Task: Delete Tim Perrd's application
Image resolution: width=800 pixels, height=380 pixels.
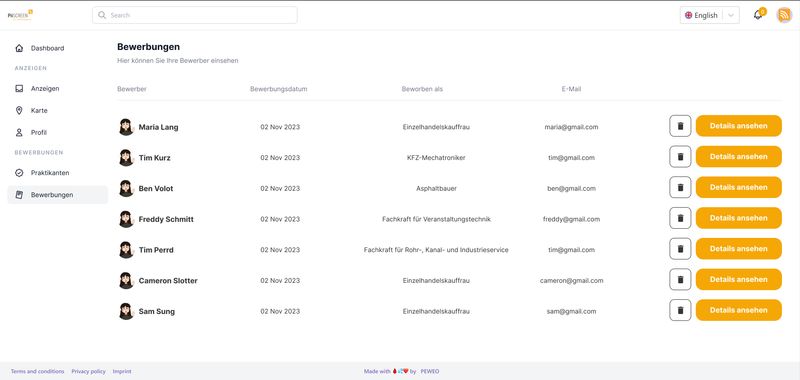Action: (680, 249)
